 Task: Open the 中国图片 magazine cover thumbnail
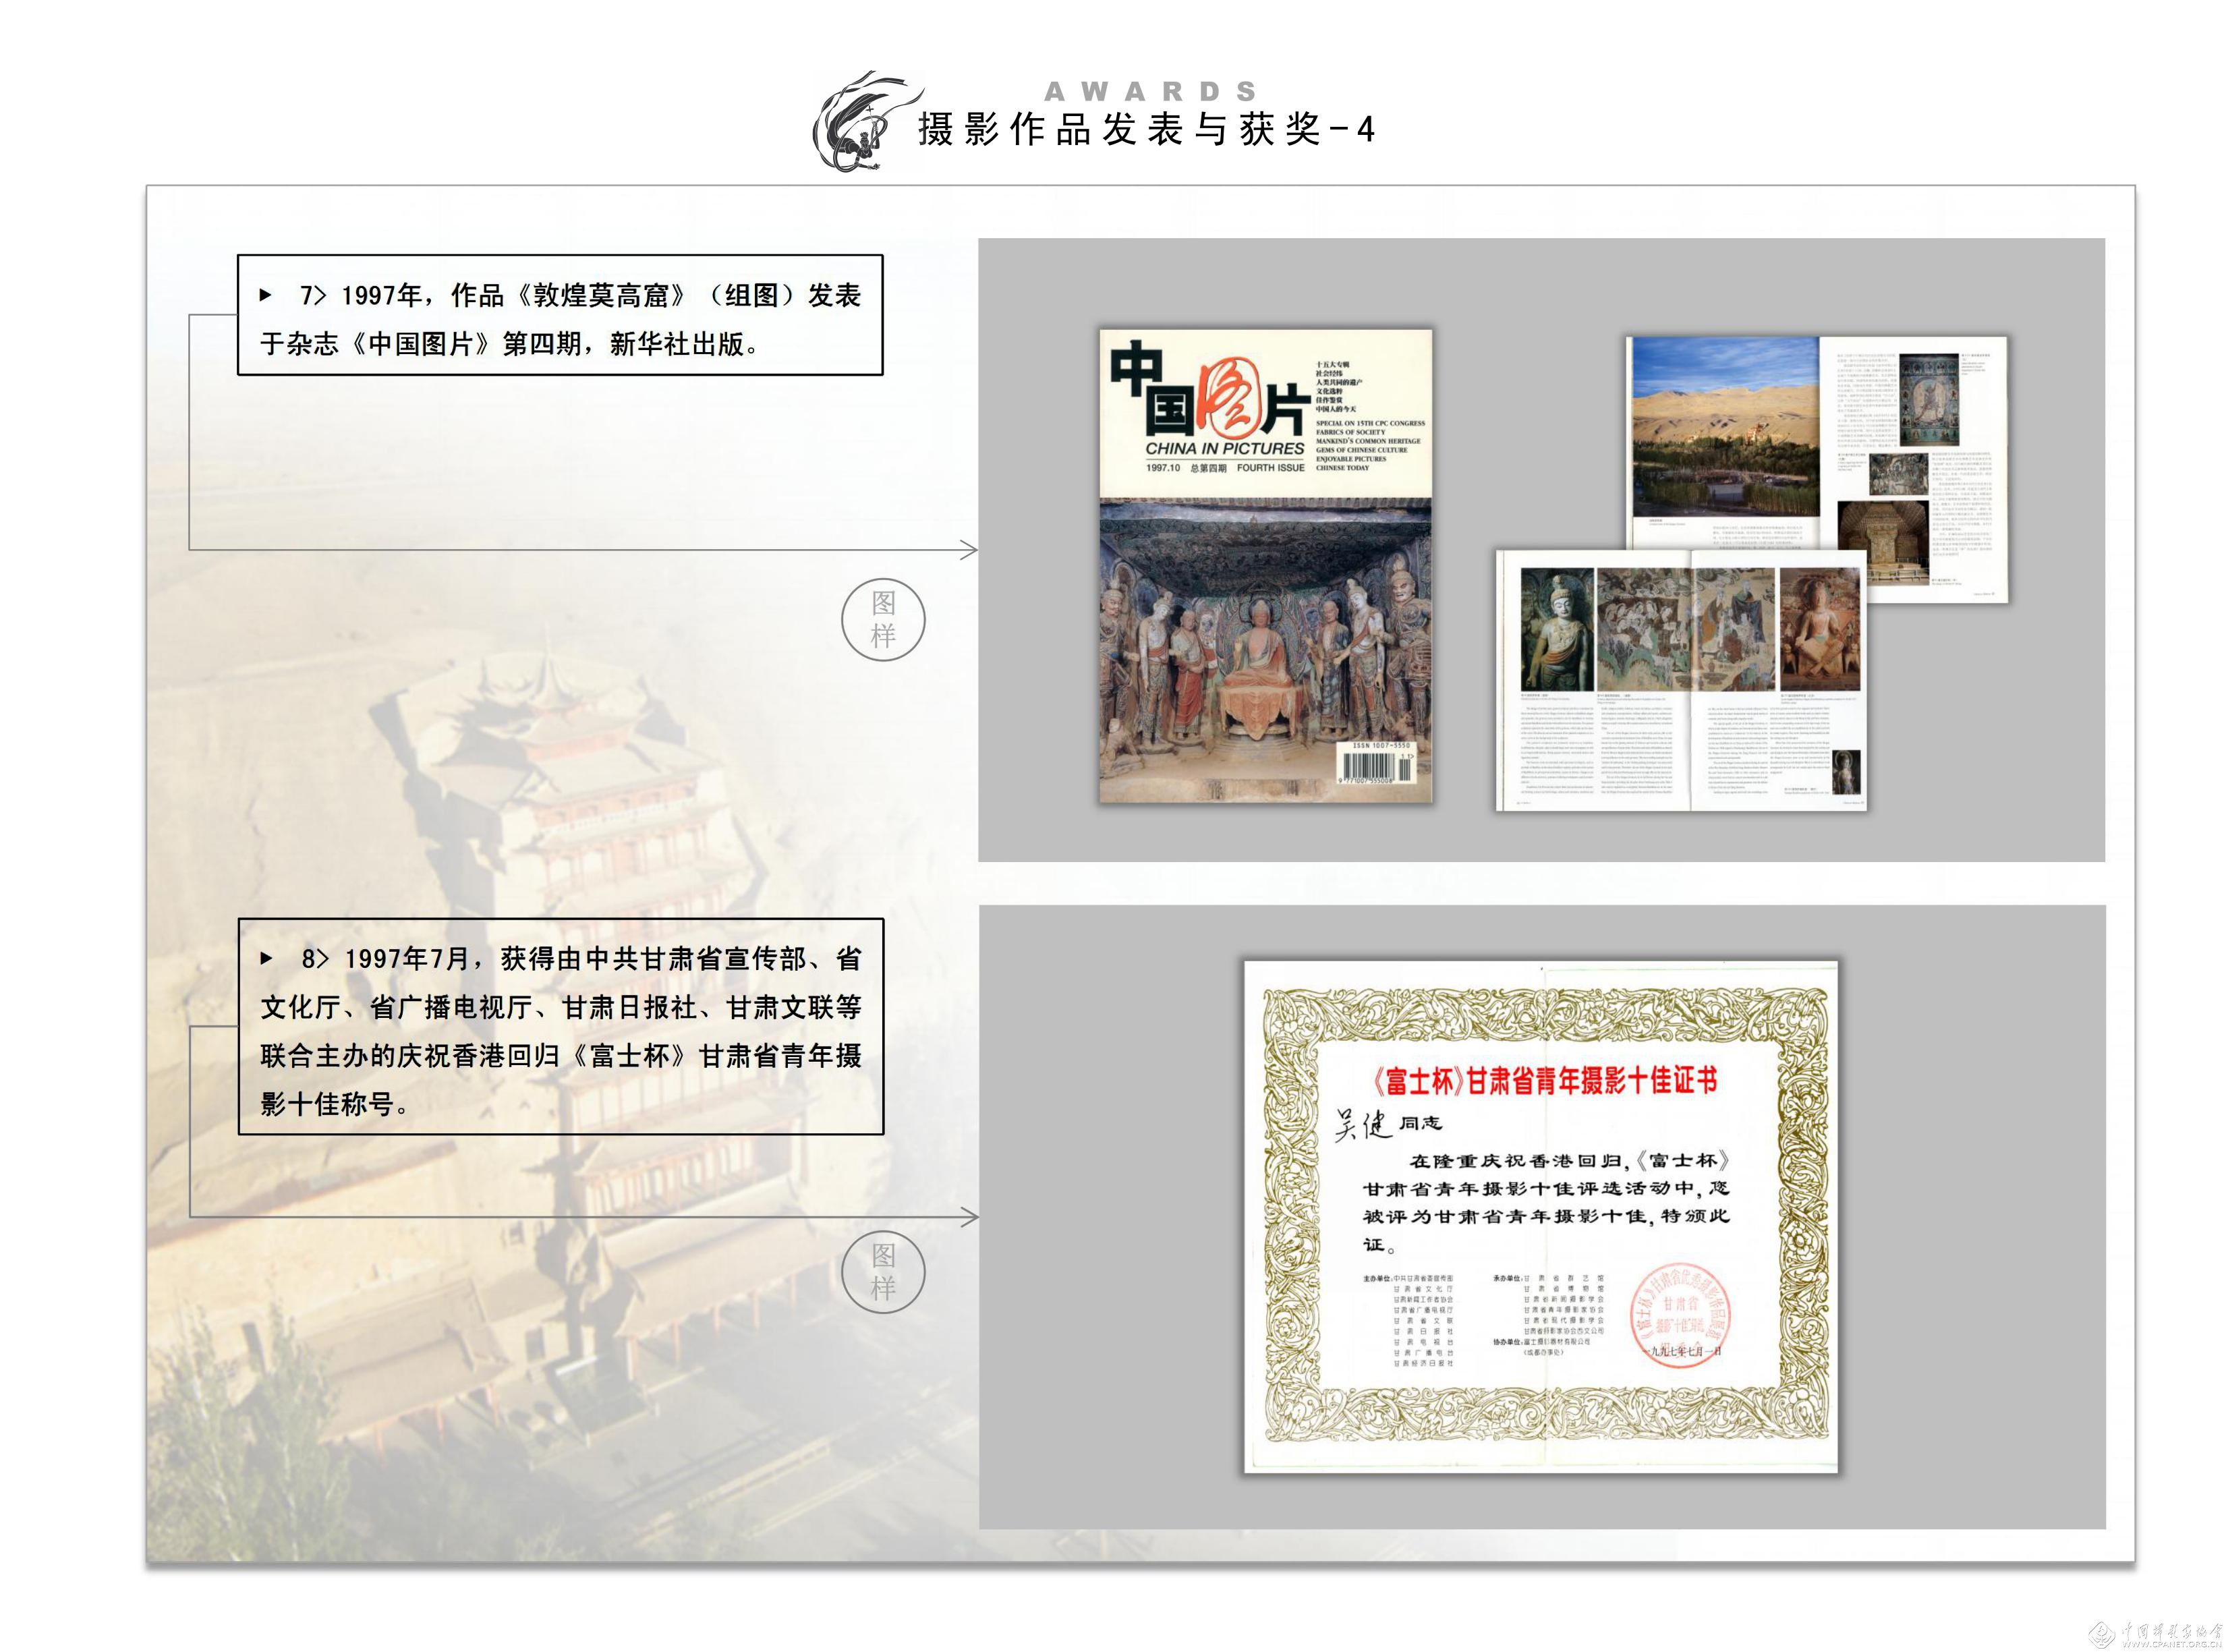click(1266, 566)
